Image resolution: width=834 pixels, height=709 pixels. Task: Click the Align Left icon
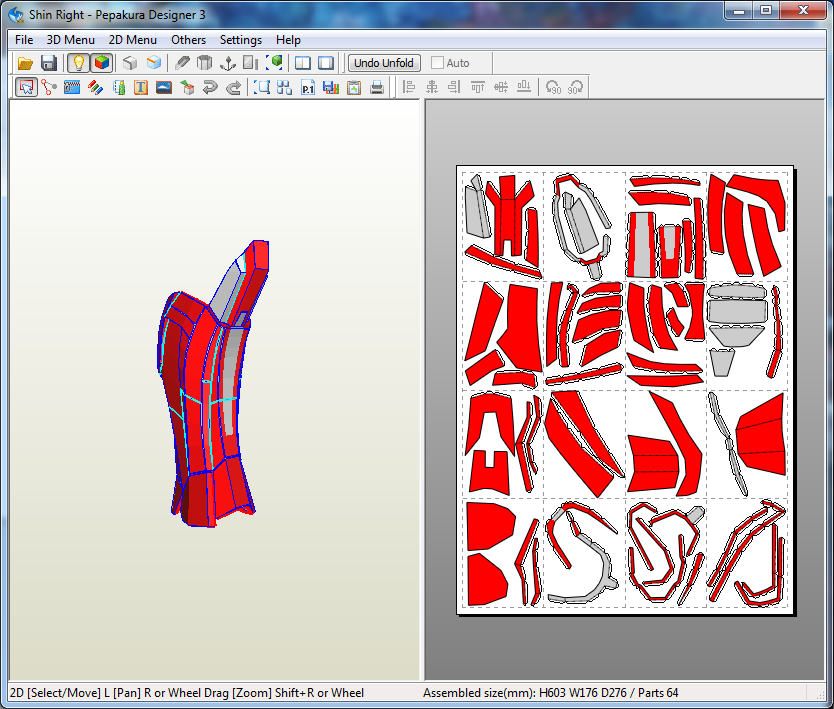coord(408,87)
